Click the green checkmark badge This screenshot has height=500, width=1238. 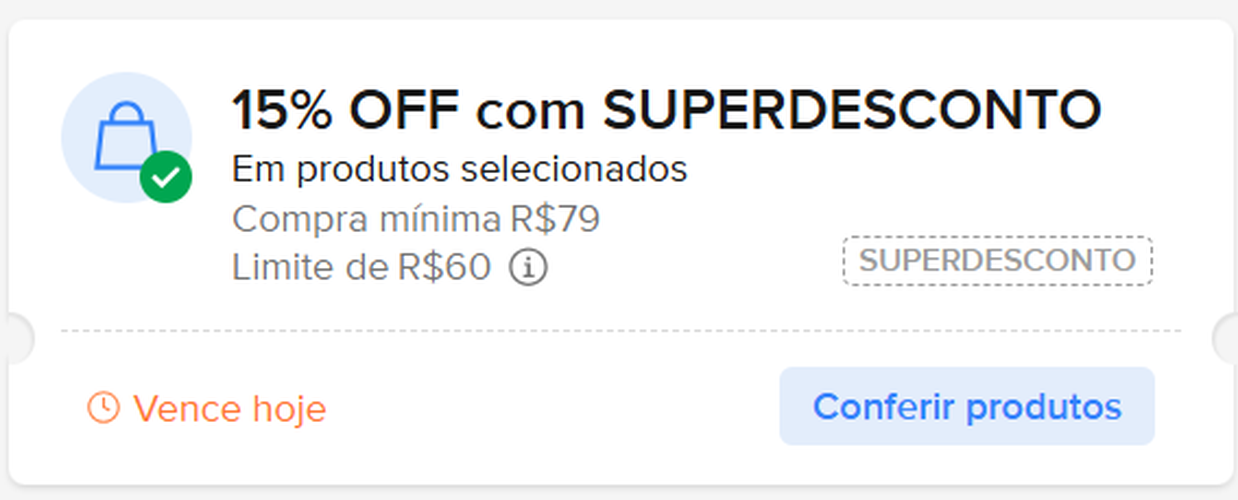[x=166, y=178]
